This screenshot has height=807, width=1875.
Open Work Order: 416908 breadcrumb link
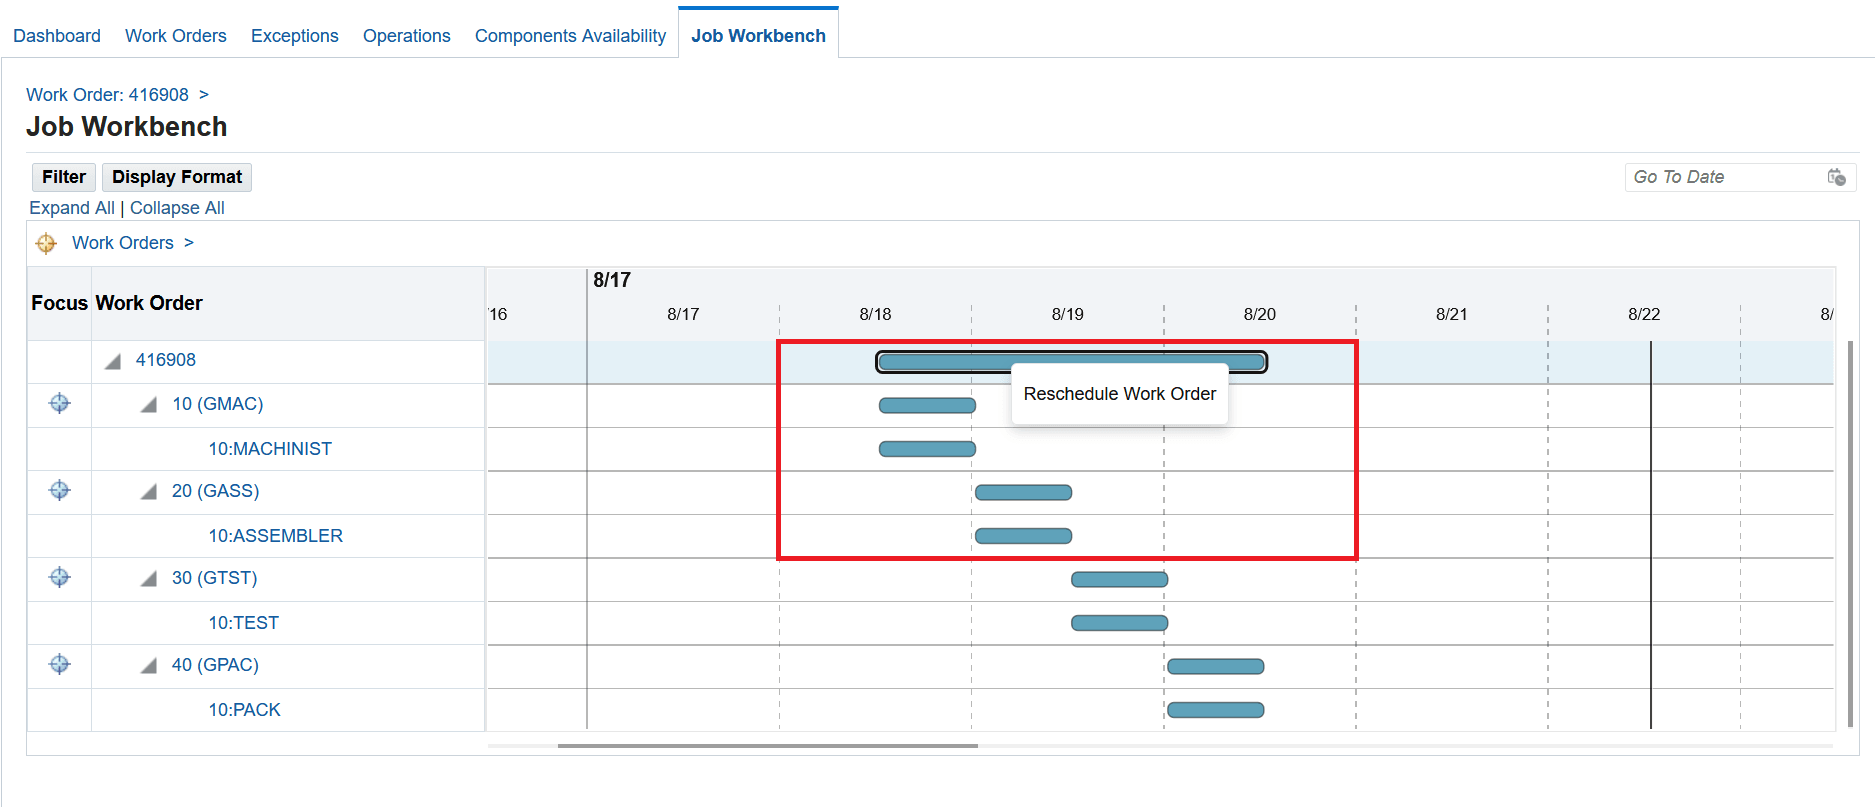click(107, 95)
